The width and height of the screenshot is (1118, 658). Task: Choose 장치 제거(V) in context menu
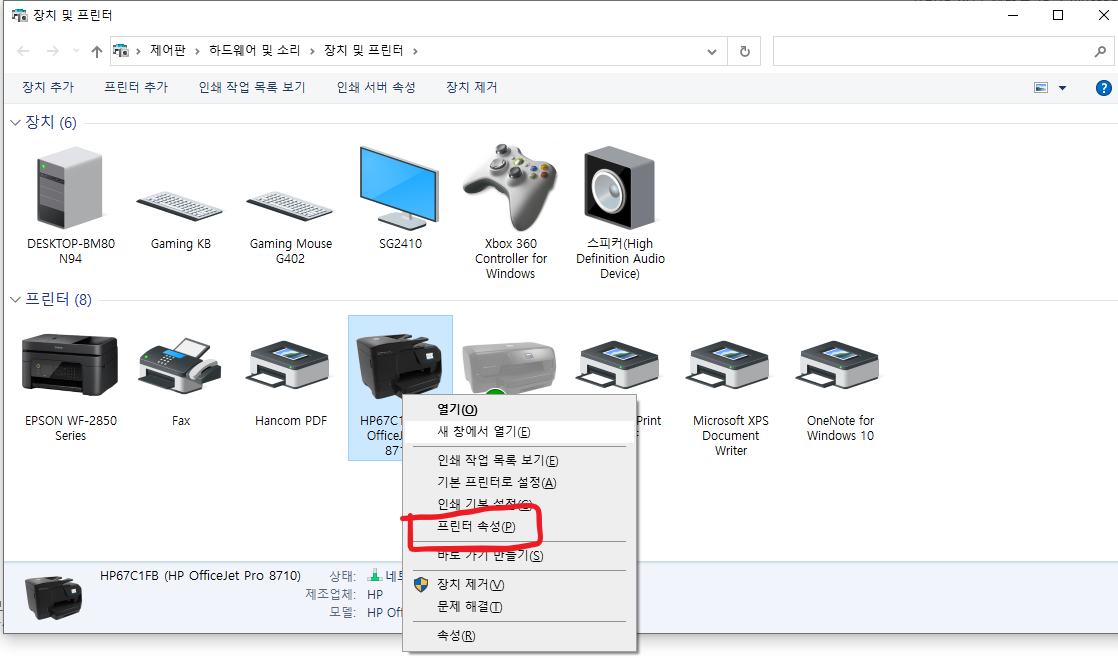coord(519,585)
